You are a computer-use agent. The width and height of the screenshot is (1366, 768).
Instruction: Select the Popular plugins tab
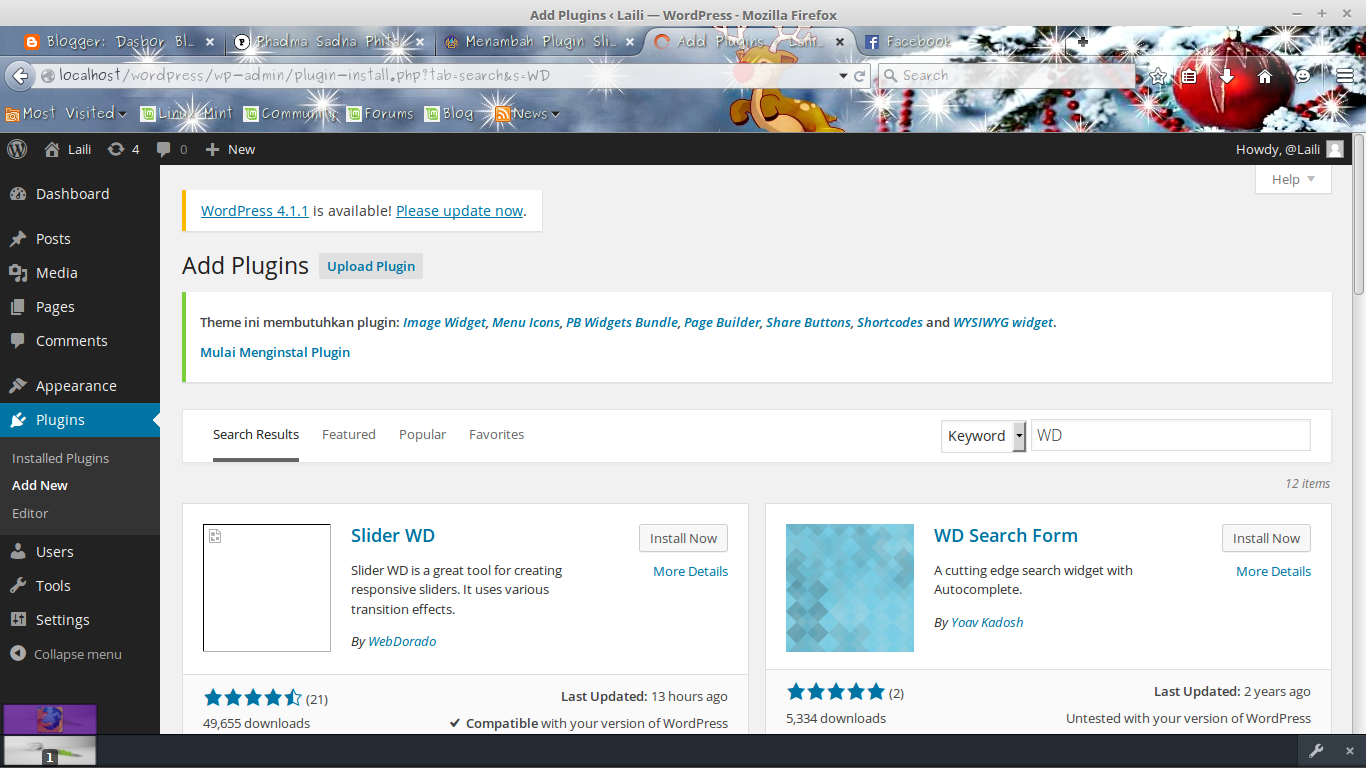[x=422, y=435]
